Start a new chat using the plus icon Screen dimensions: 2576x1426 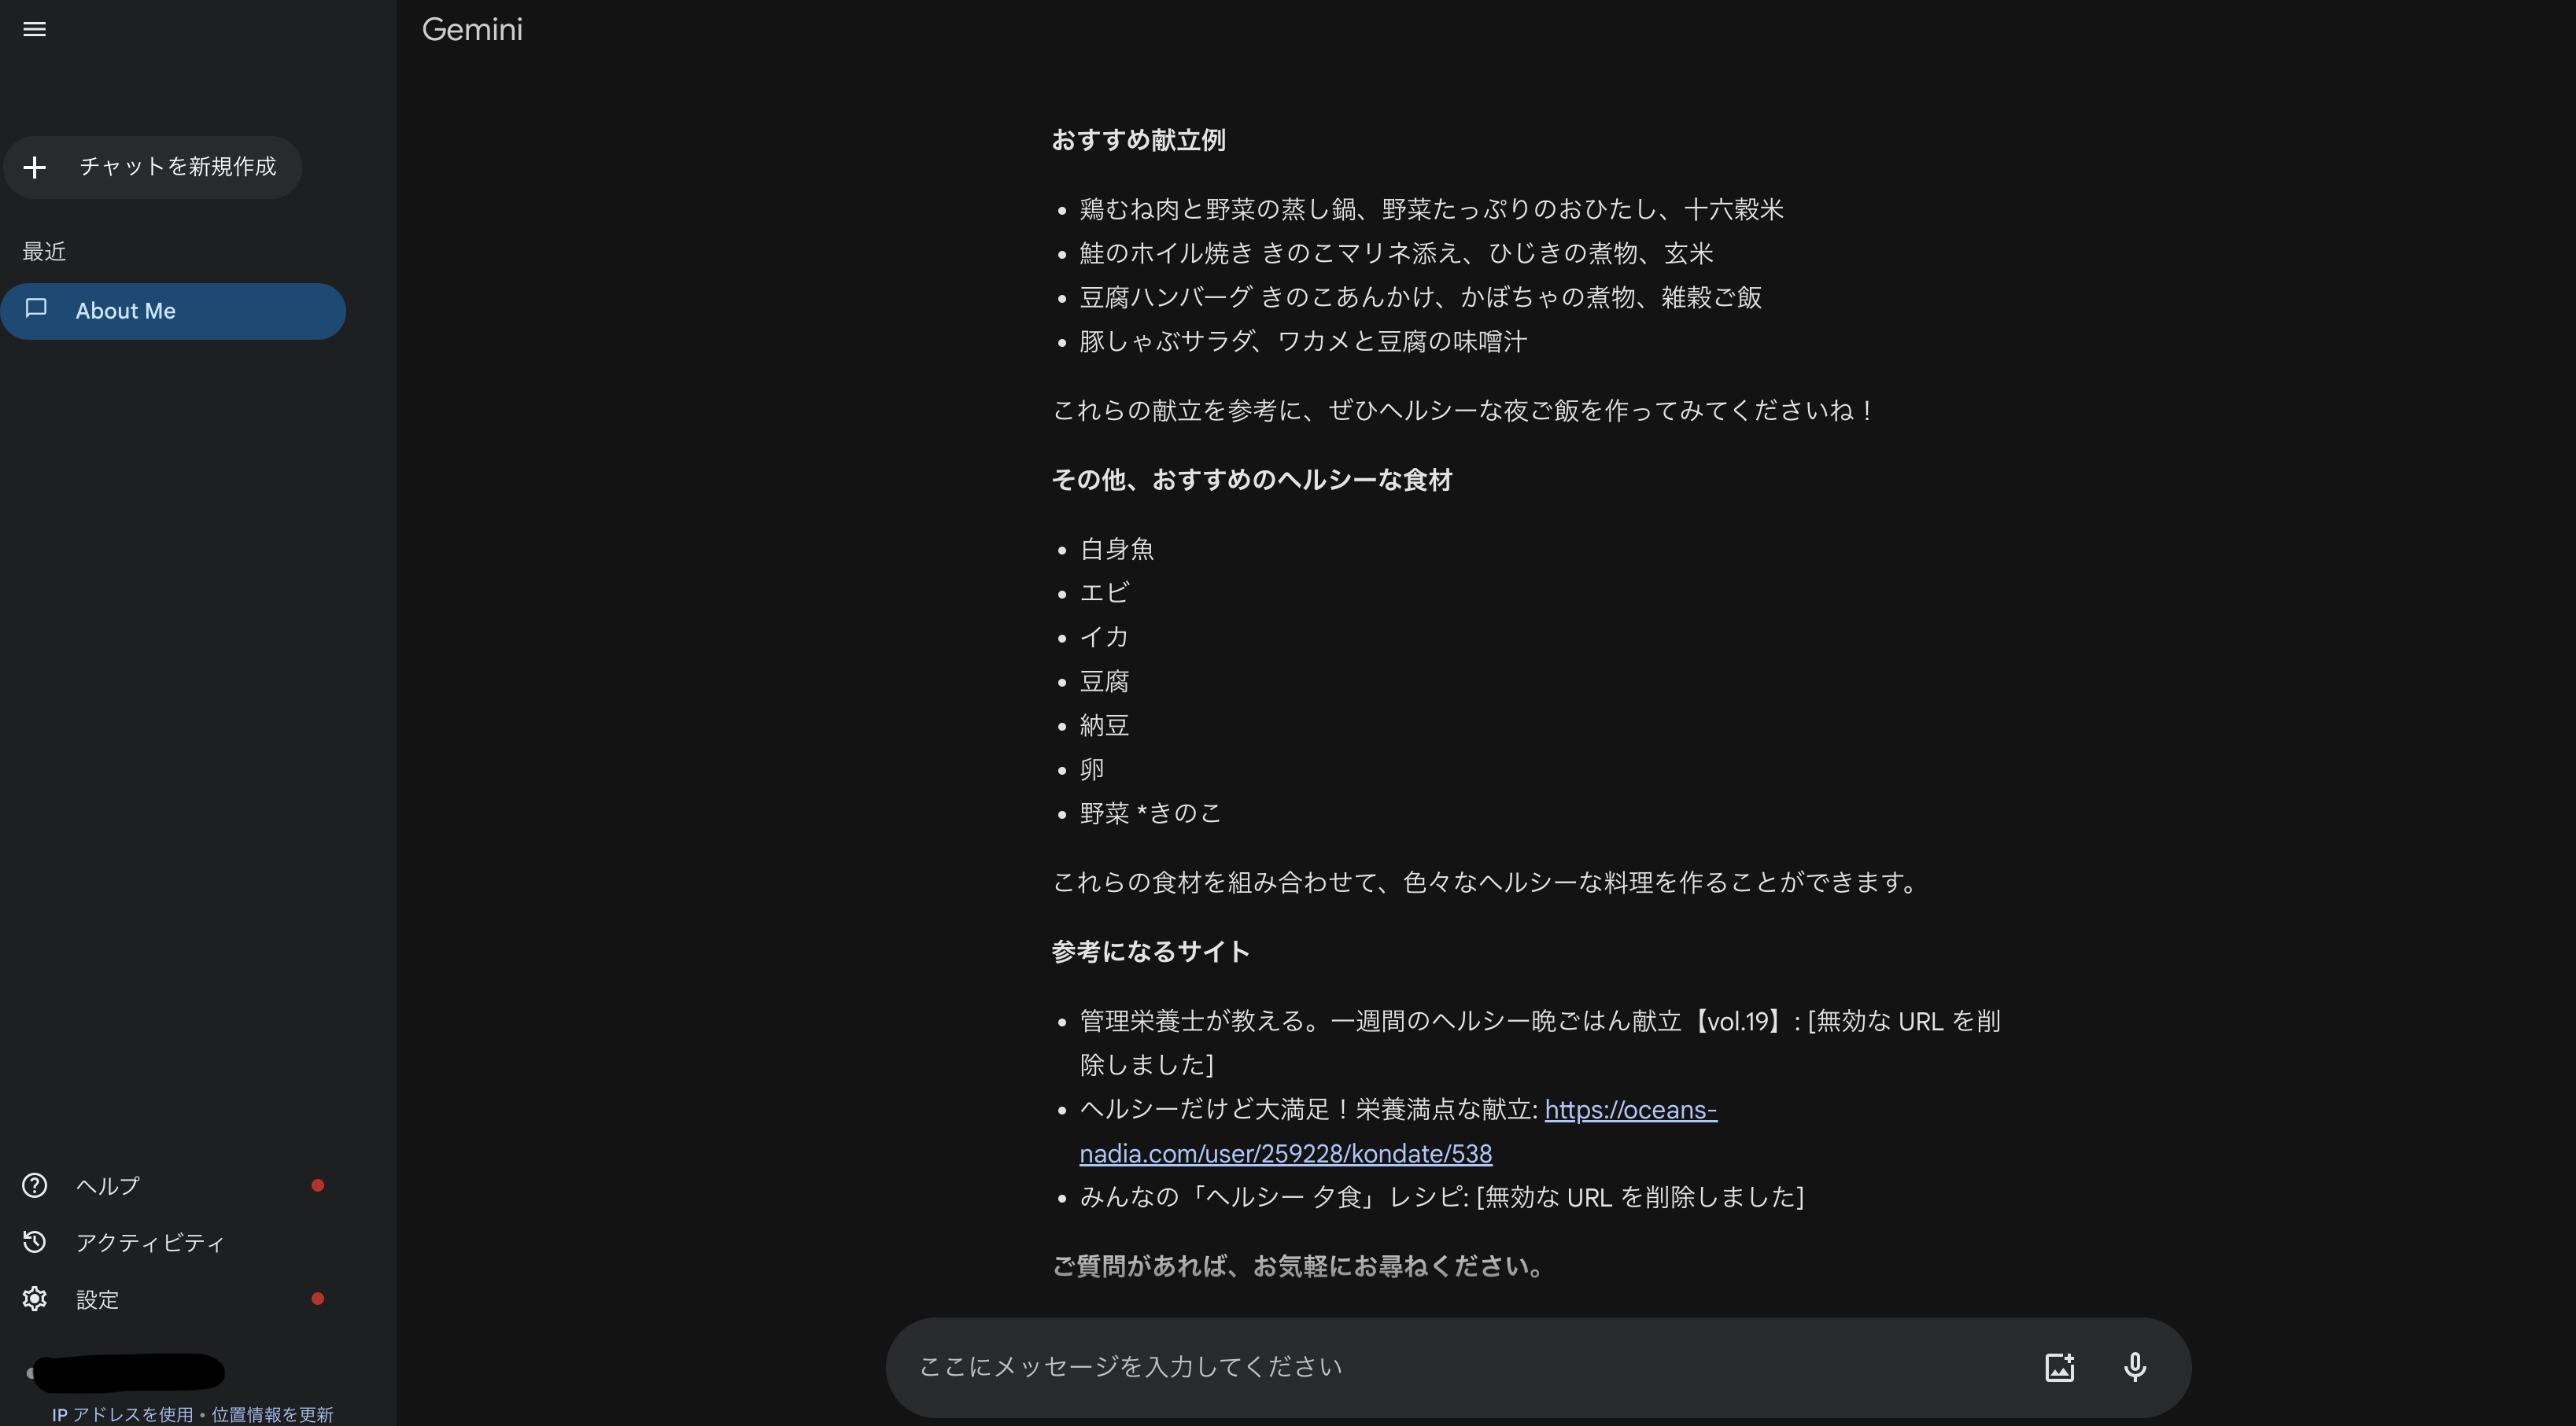36,167
